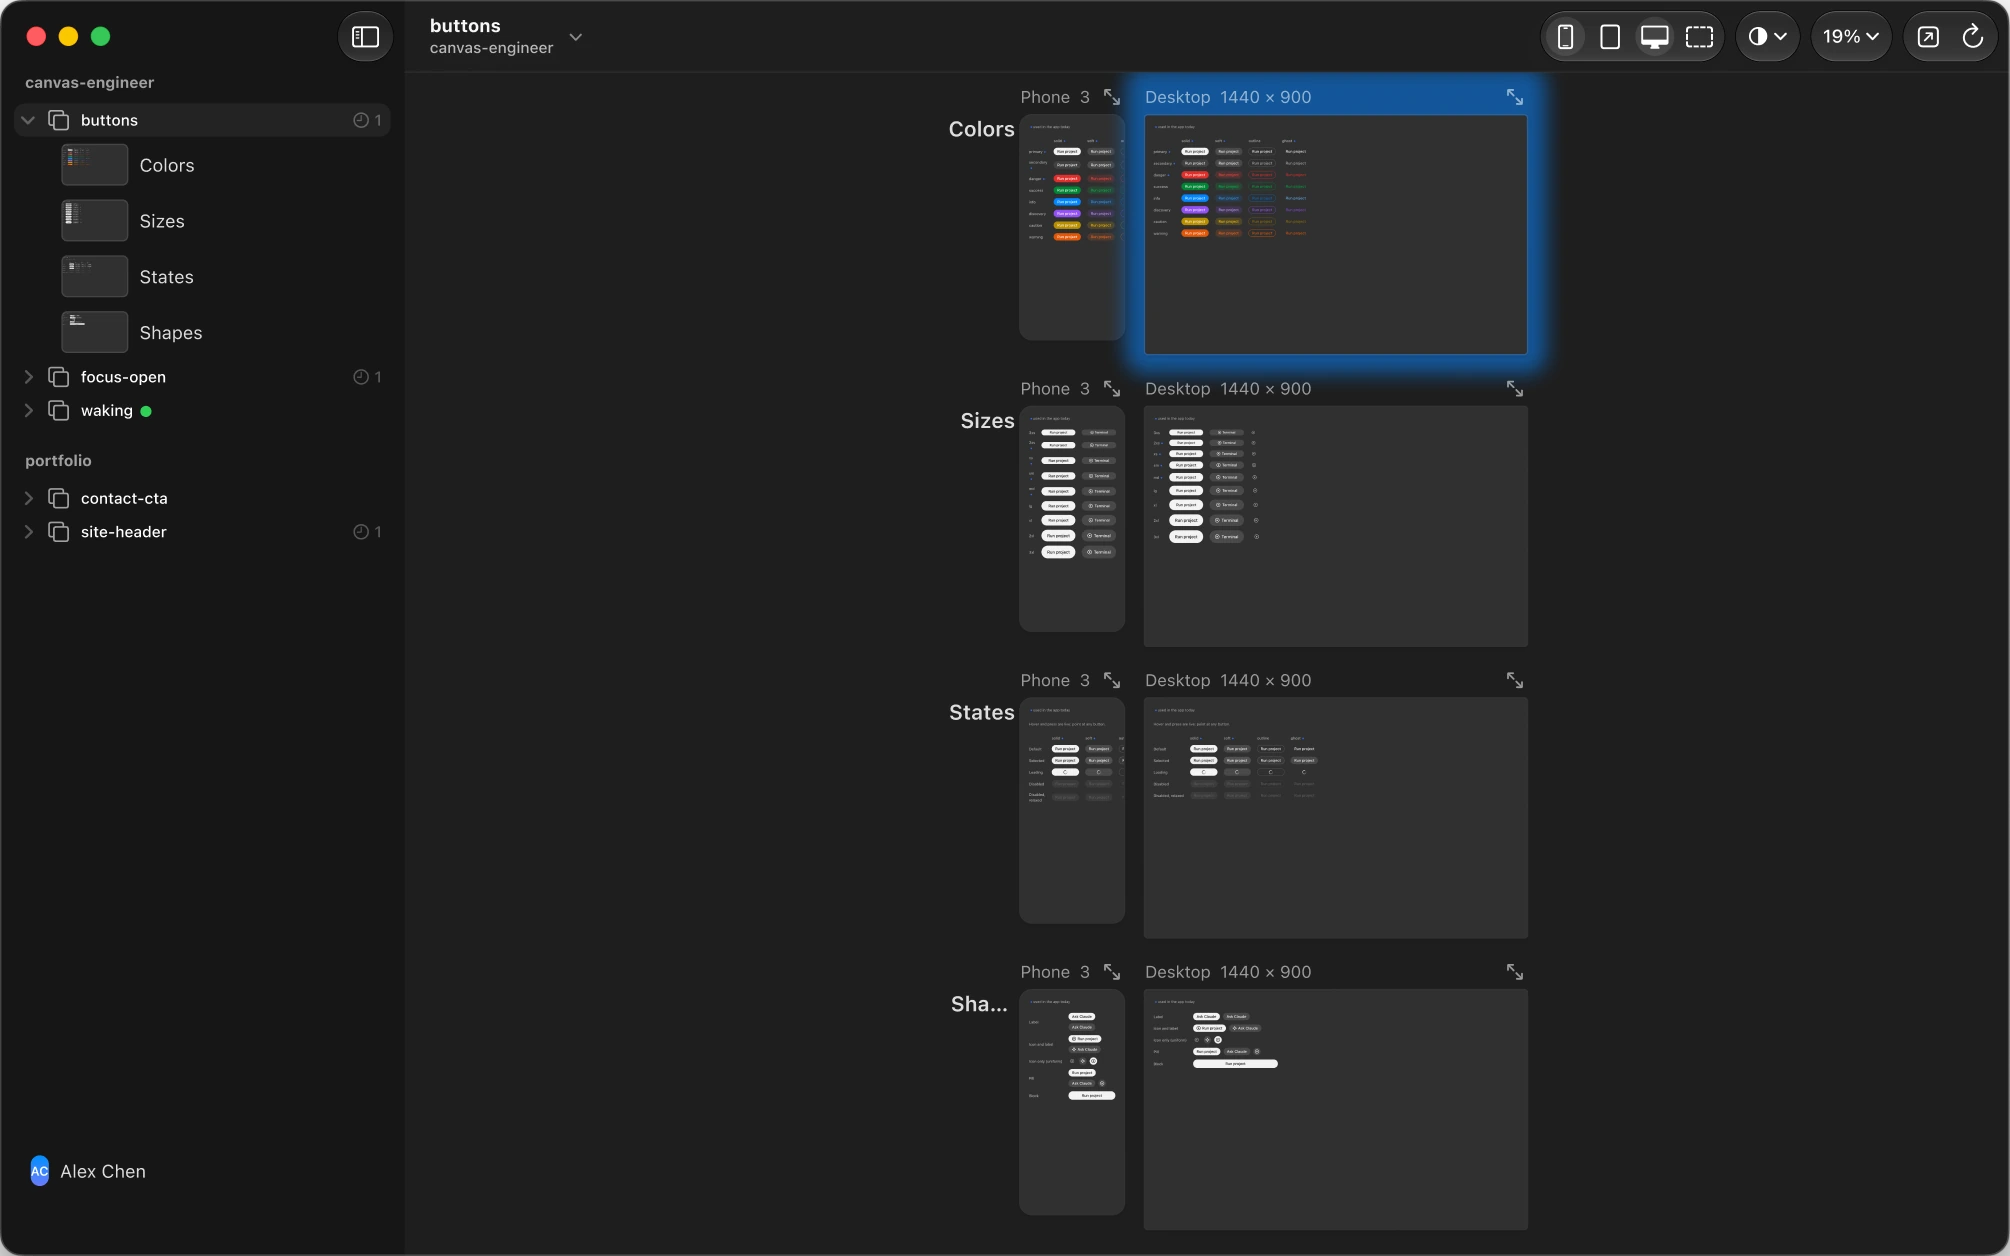Select the tablet viewport toggle
This screenshot has width=2010, height=1256.
click(x=1610, y=37)
